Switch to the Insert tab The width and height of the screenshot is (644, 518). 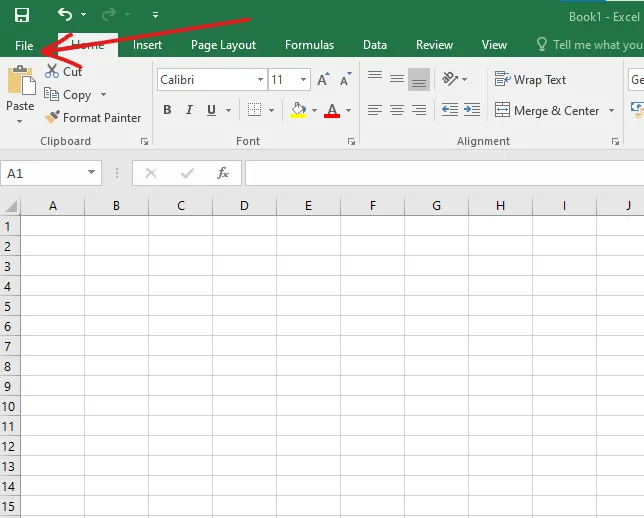[147, 45]
